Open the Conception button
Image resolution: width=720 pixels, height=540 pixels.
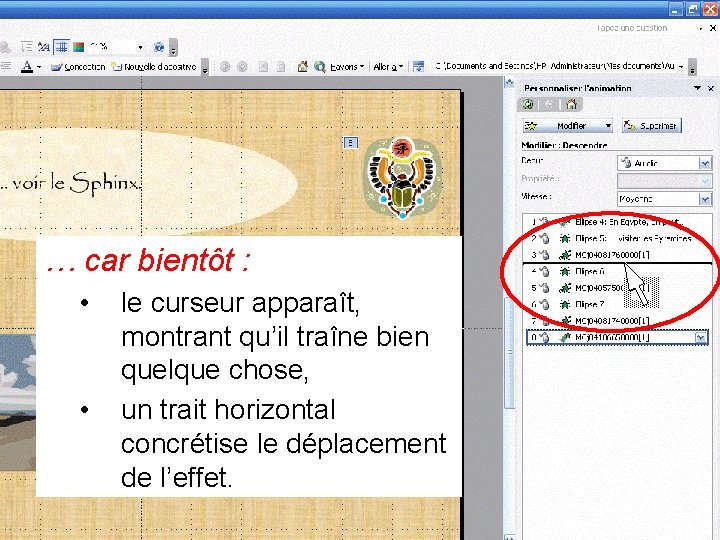pos(78,67)
